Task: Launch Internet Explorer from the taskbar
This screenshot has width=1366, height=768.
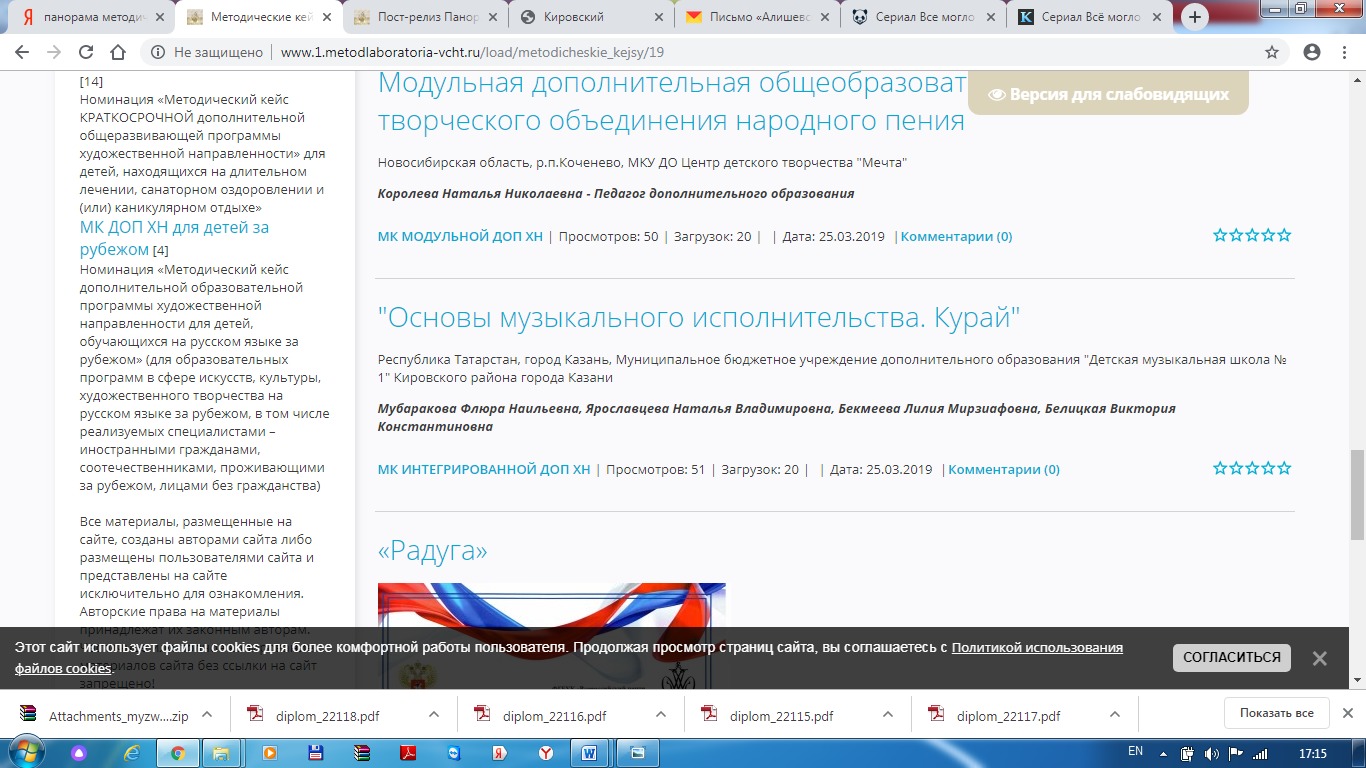Action: click(x=131, y=752)
